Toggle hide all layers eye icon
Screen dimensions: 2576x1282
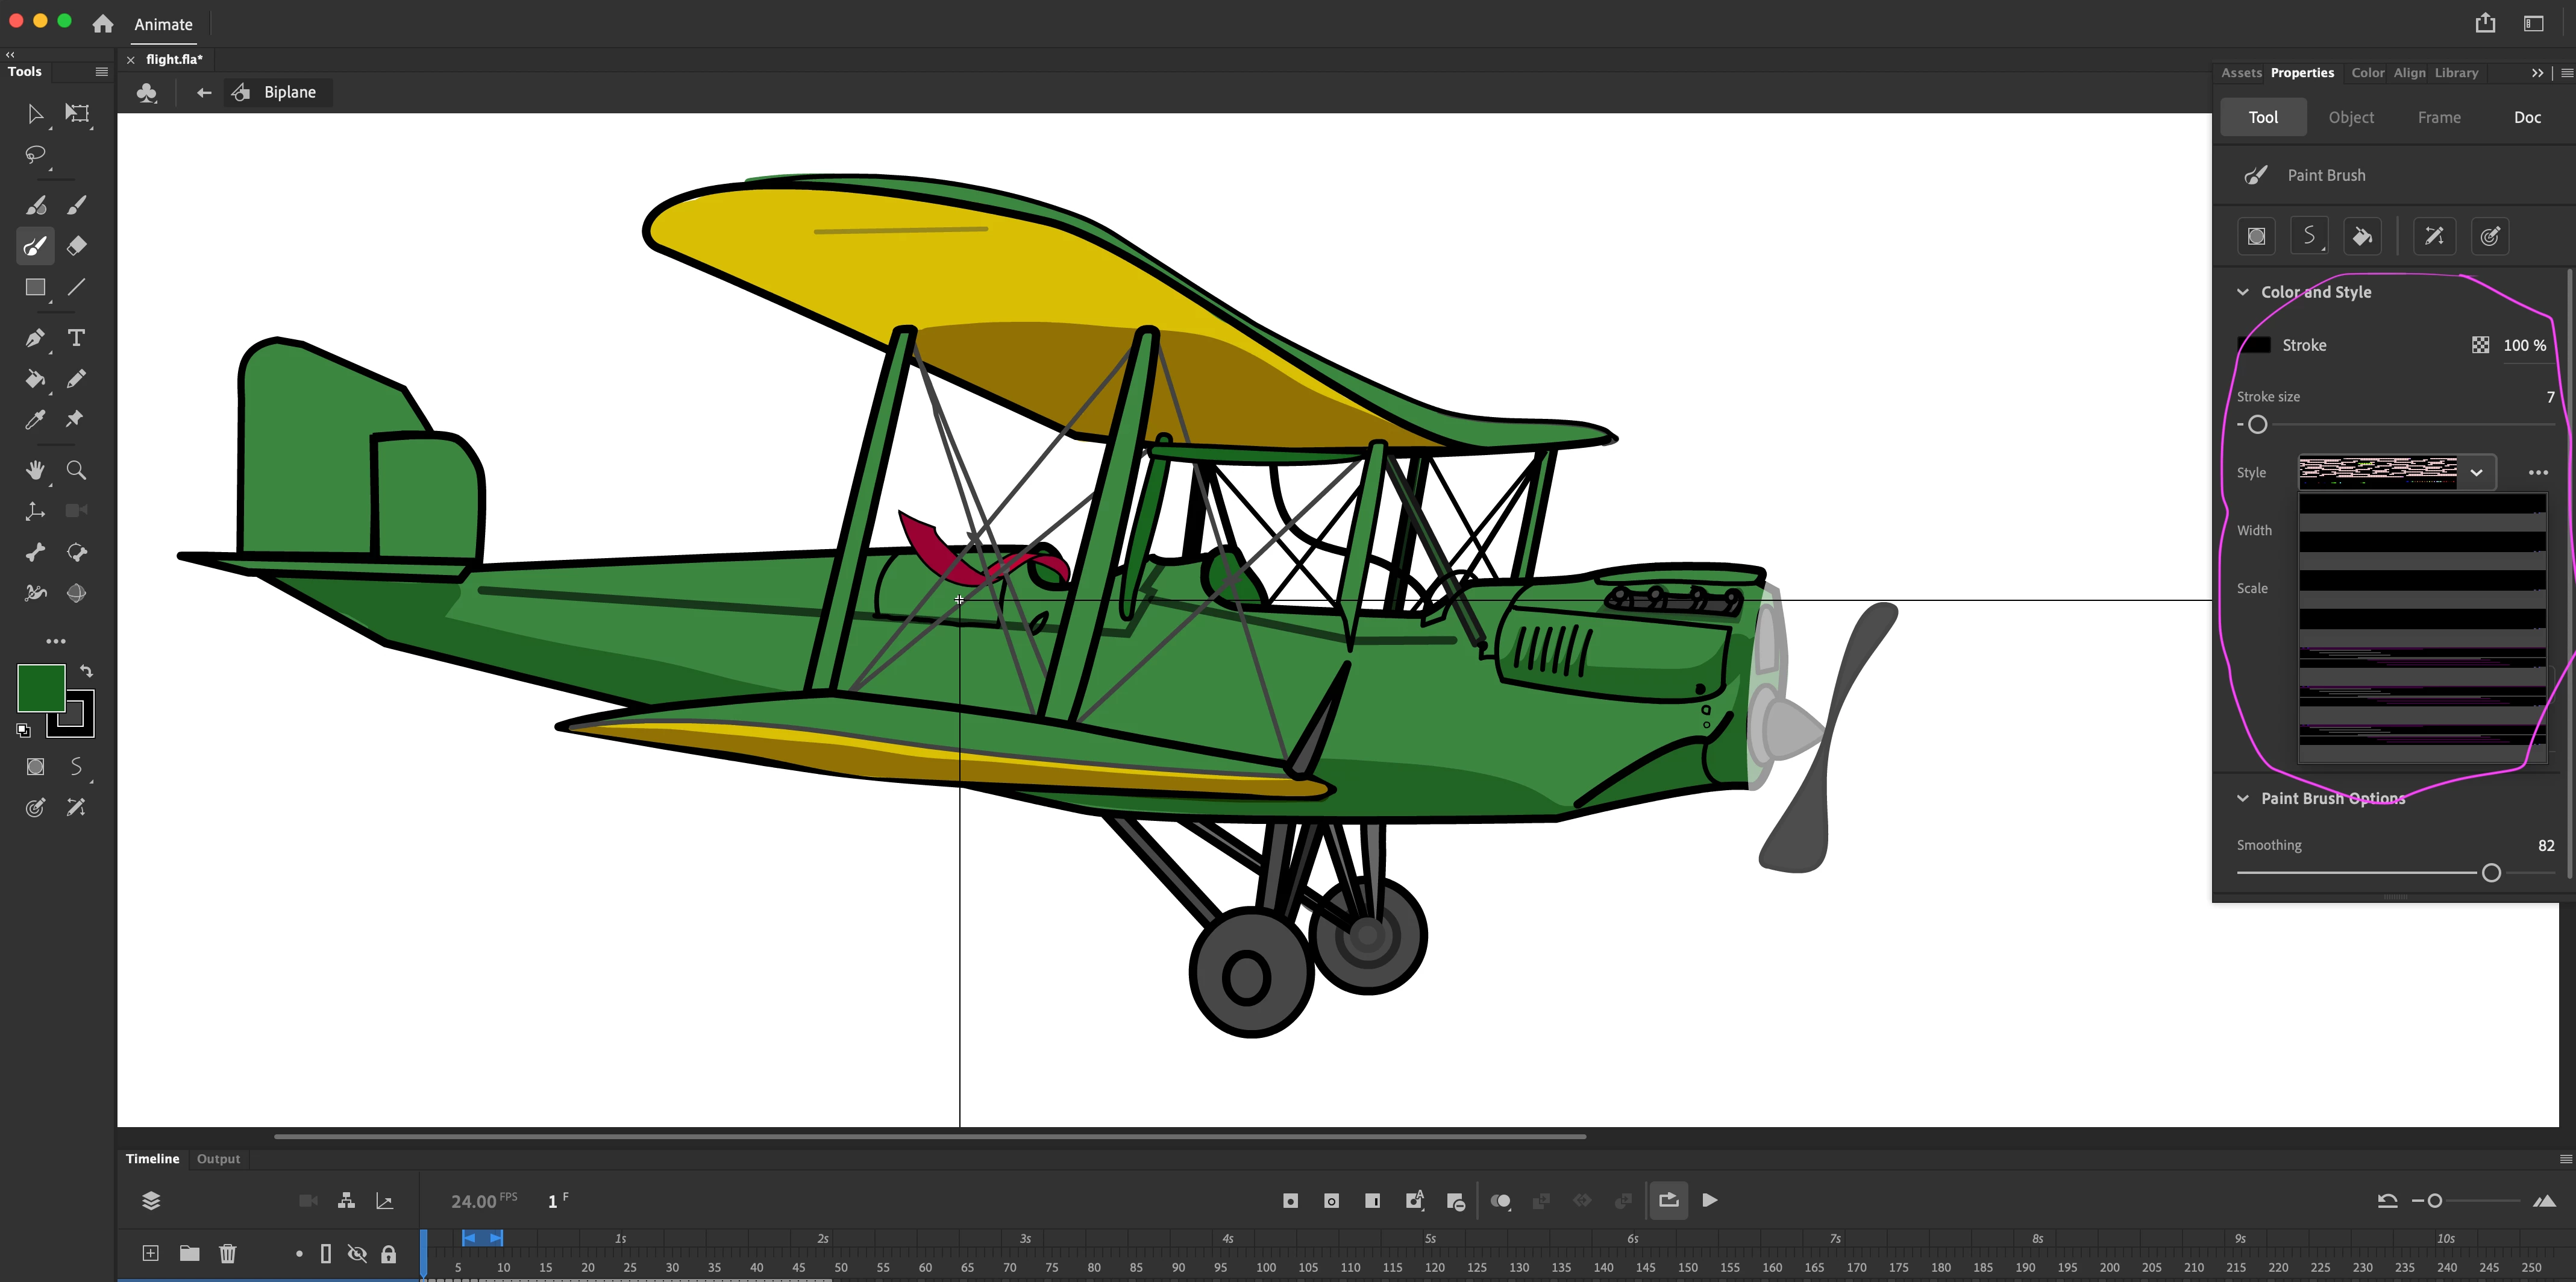tap(357, 1254)
